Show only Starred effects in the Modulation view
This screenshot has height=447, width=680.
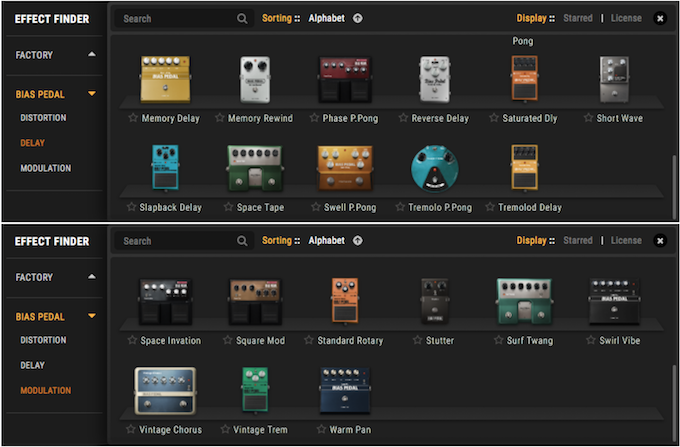578,241
